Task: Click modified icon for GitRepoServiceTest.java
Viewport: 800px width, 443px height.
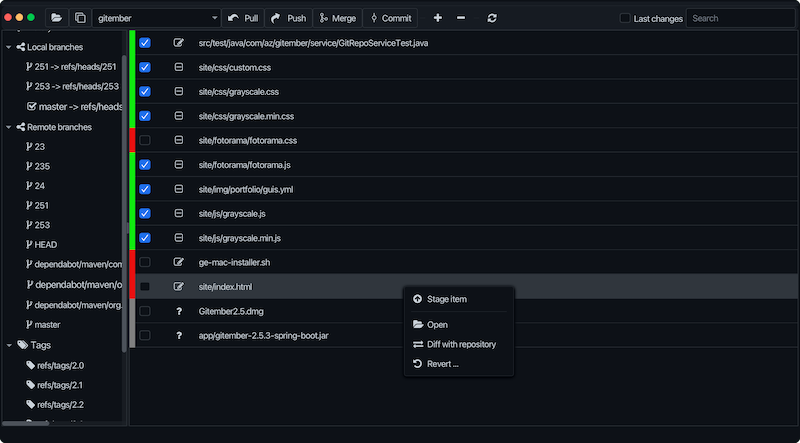Action: click(179, 43)
